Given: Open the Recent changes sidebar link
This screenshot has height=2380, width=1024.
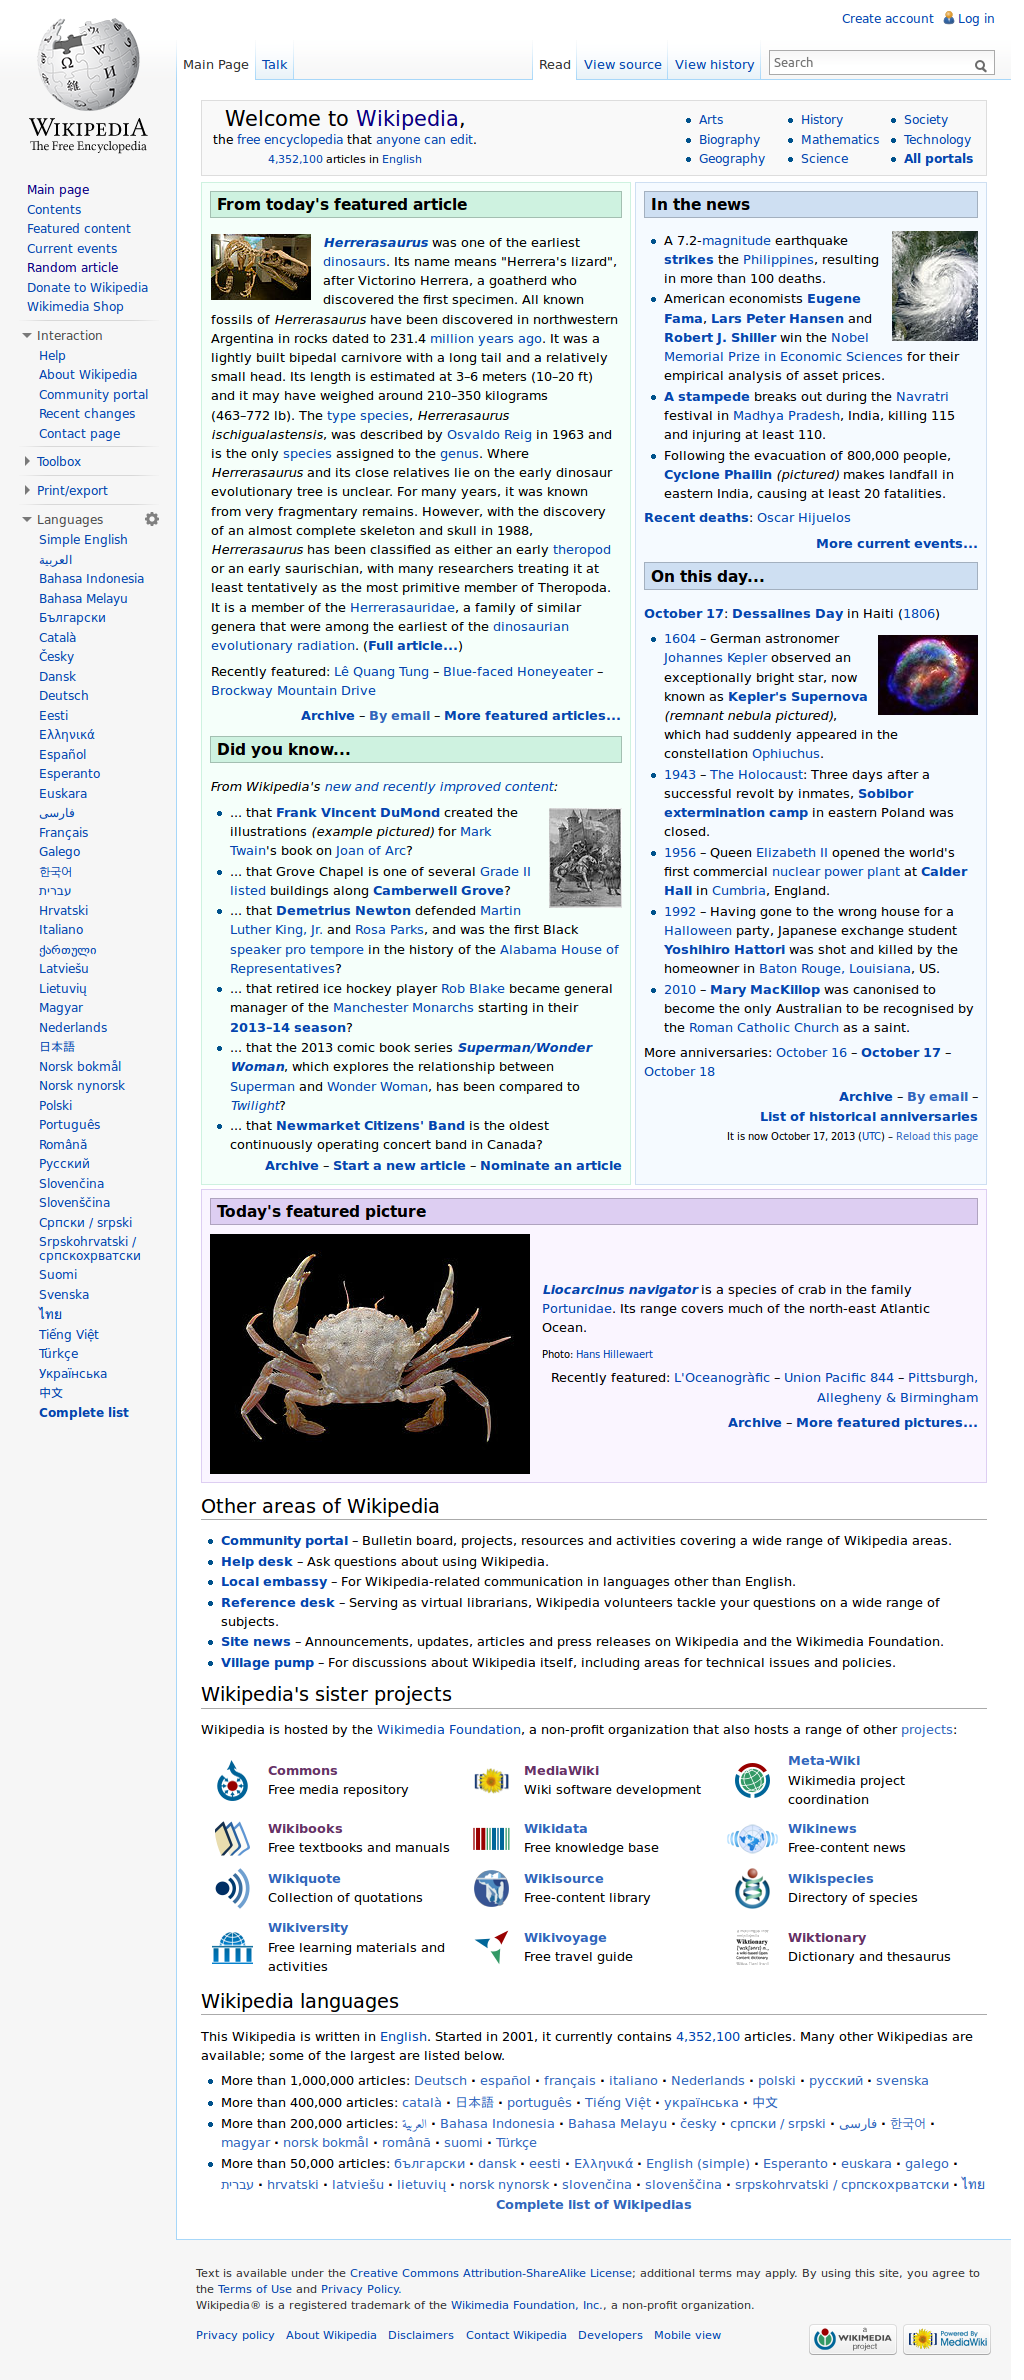Looking at the screenshot, I should click(x=87, y=414).
